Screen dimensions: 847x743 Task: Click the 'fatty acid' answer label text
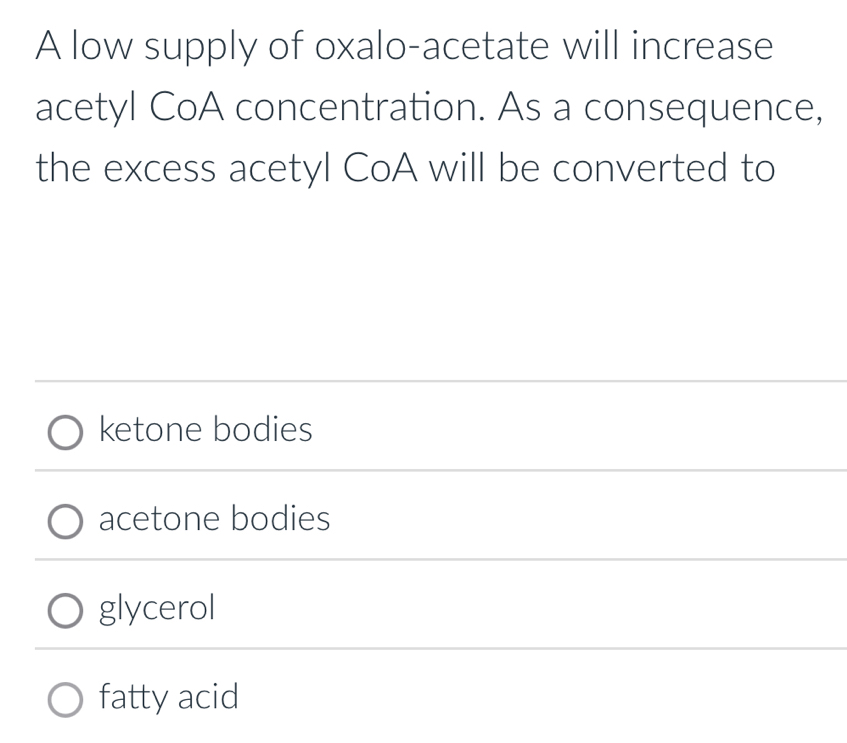pyautogui.click(x=169, y=697)
